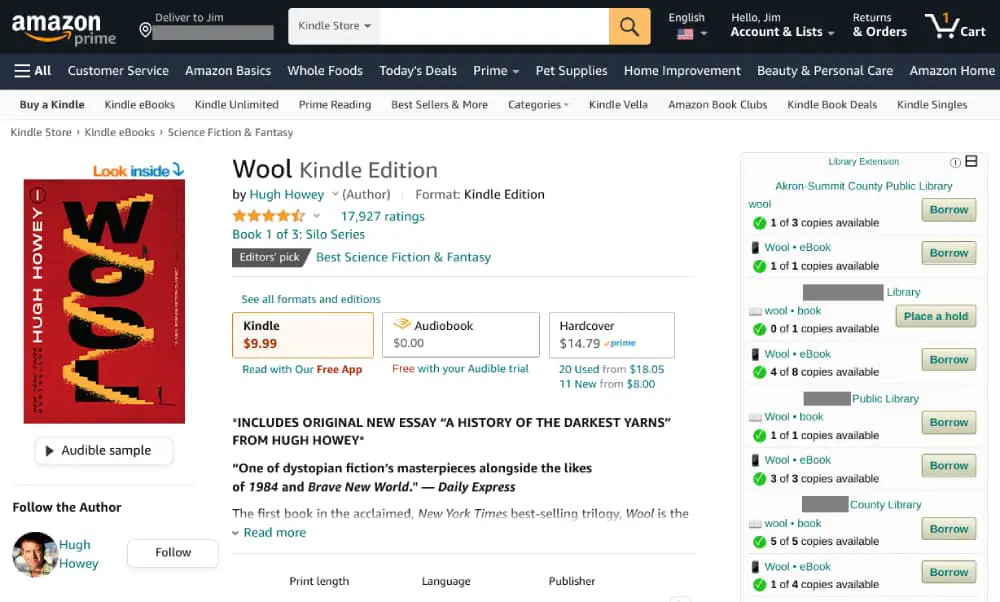The width and height of the screenshot is (1000, 602).
Task: Open Customer Service in navigation bar
Action: [x=118, y=71]
